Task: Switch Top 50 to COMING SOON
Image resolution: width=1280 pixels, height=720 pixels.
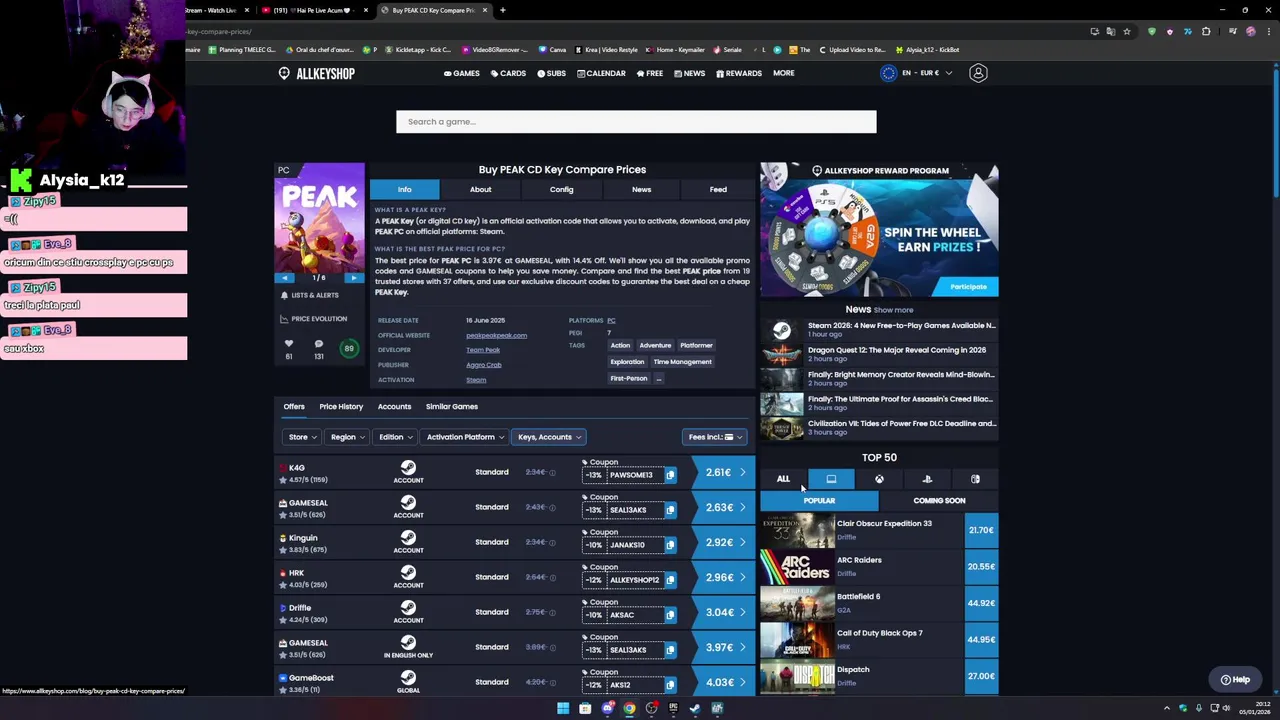Action: click(x=939, y=500)
